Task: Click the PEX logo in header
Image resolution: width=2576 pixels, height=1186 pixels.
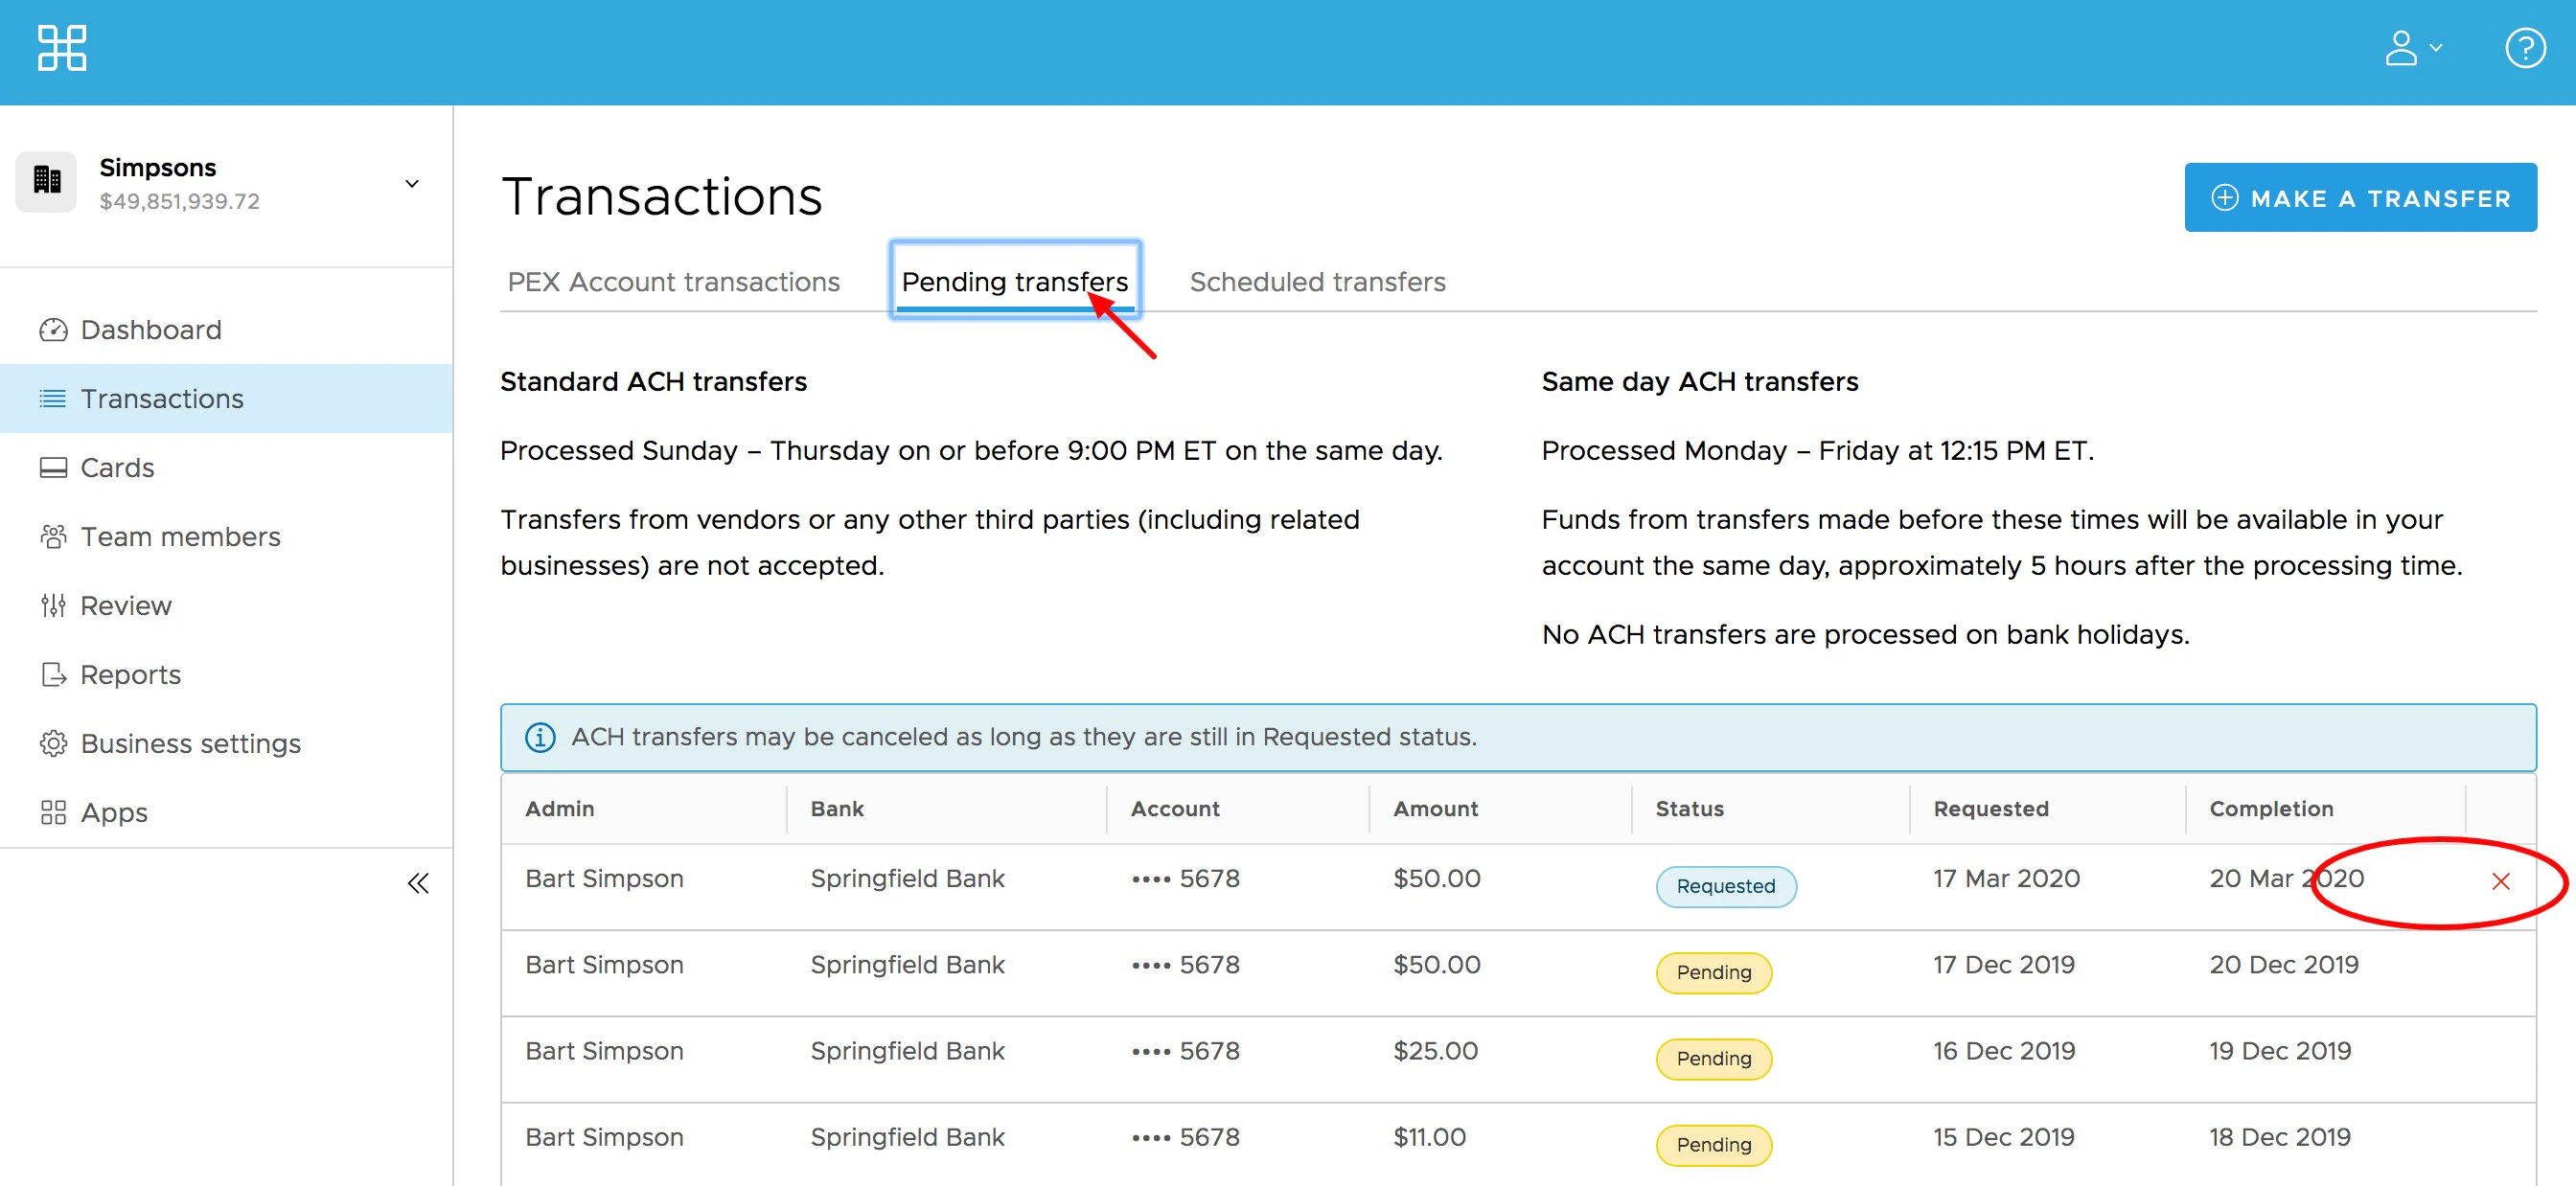Action: click(62, 48)
